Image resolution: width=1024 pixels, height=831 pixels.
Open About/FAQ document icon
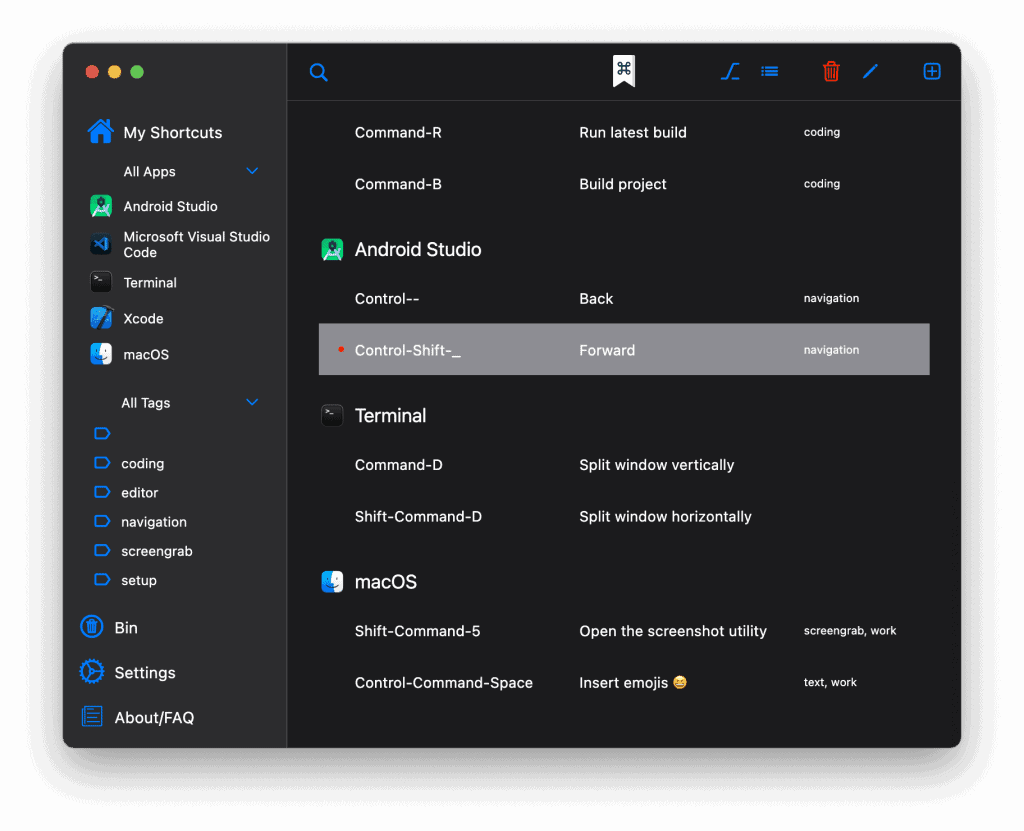pos(91,717)
